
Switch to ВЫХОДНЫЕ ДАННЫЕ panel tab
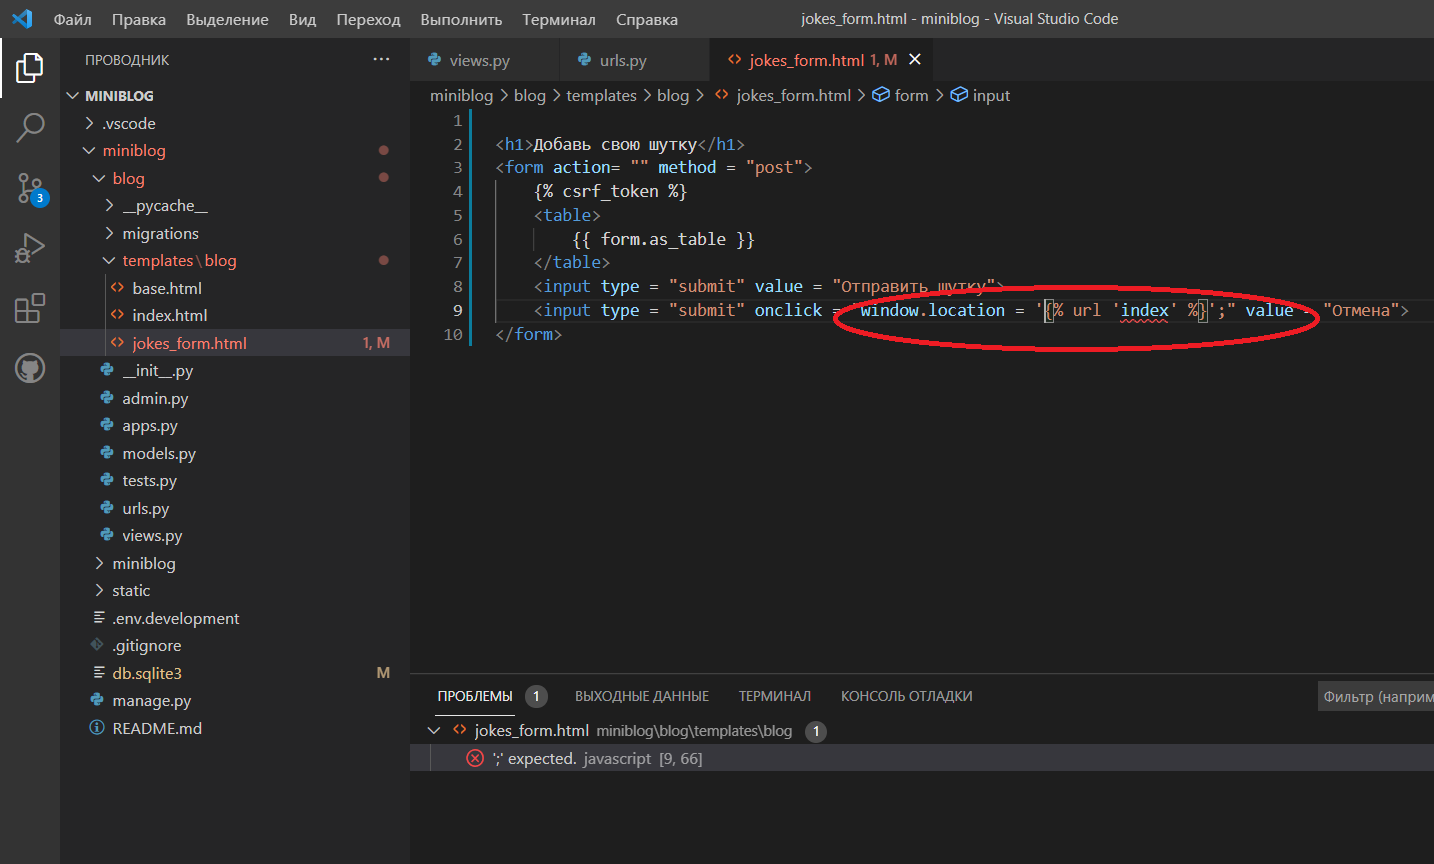642,696
